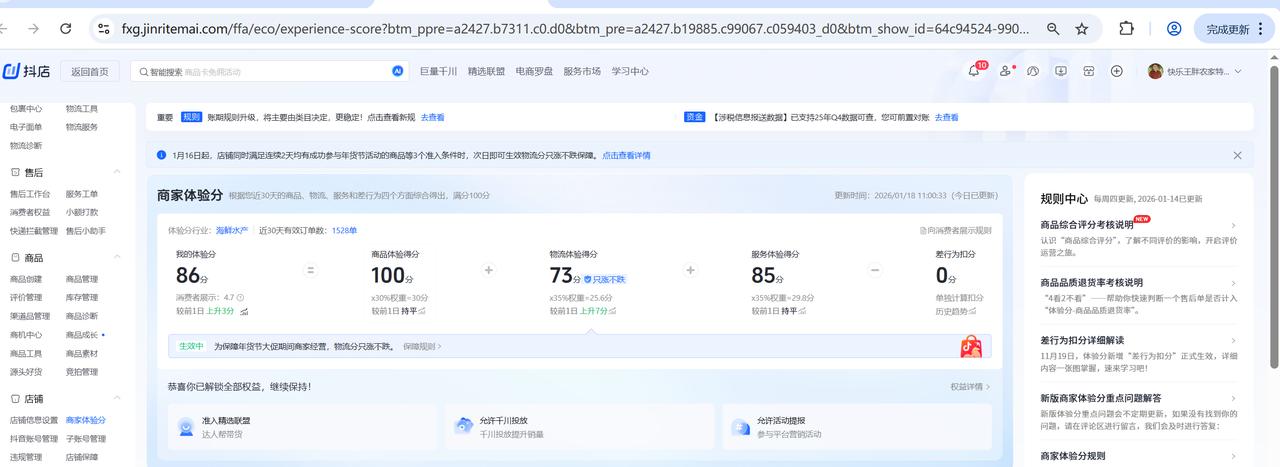Click the 只涨不跌 badge by logistics score
1280x467 pixels.
point(605,279)
